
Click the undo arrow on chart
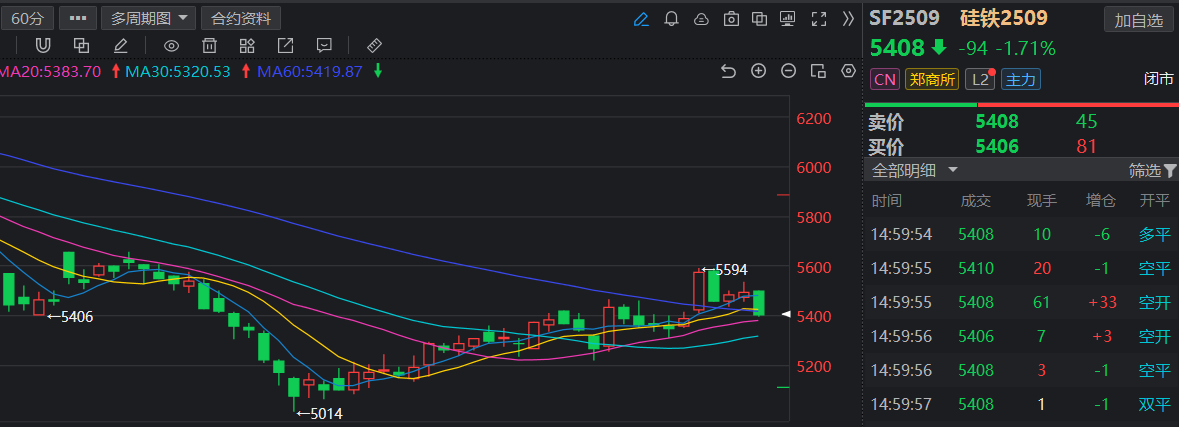pyautogui.click(x=728, y=71)
